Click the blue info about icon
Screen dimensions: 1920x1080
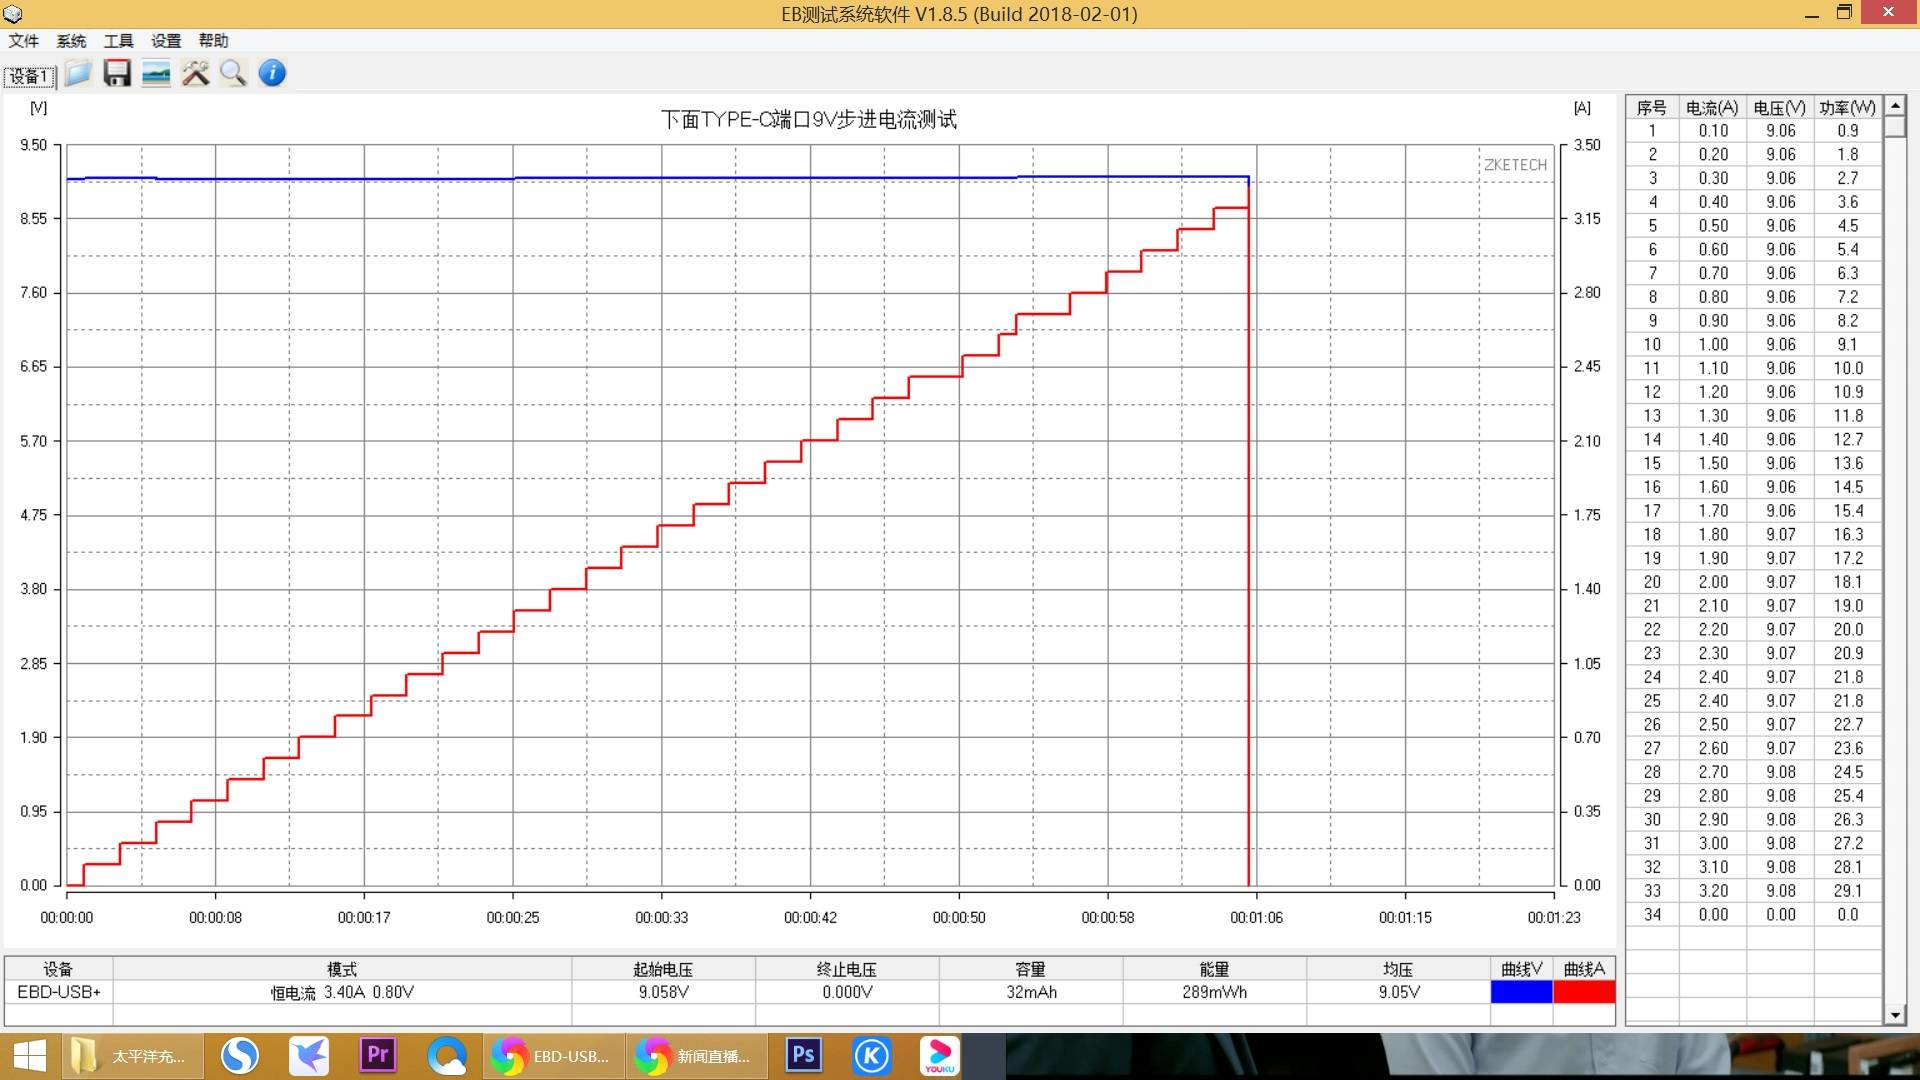(x=272, y=73)
